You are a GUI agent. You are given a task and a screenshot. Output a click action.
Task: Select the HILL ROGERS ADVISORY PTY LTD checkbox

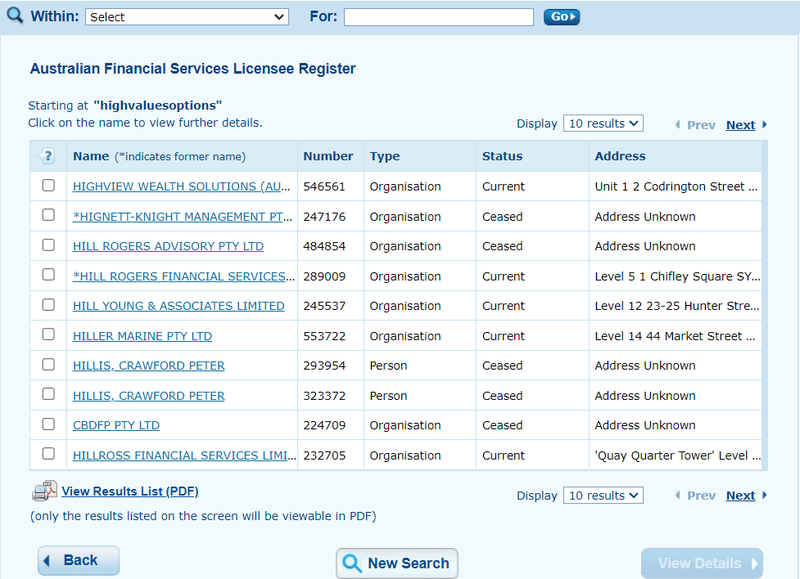click(48, 245)
